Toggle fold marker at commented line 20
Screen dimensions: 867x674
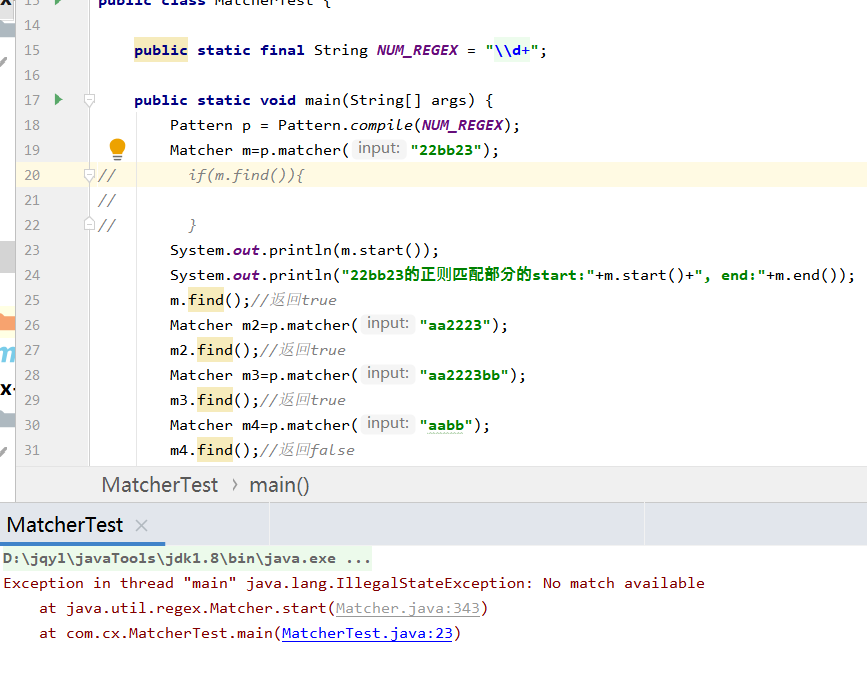[89, 175]
